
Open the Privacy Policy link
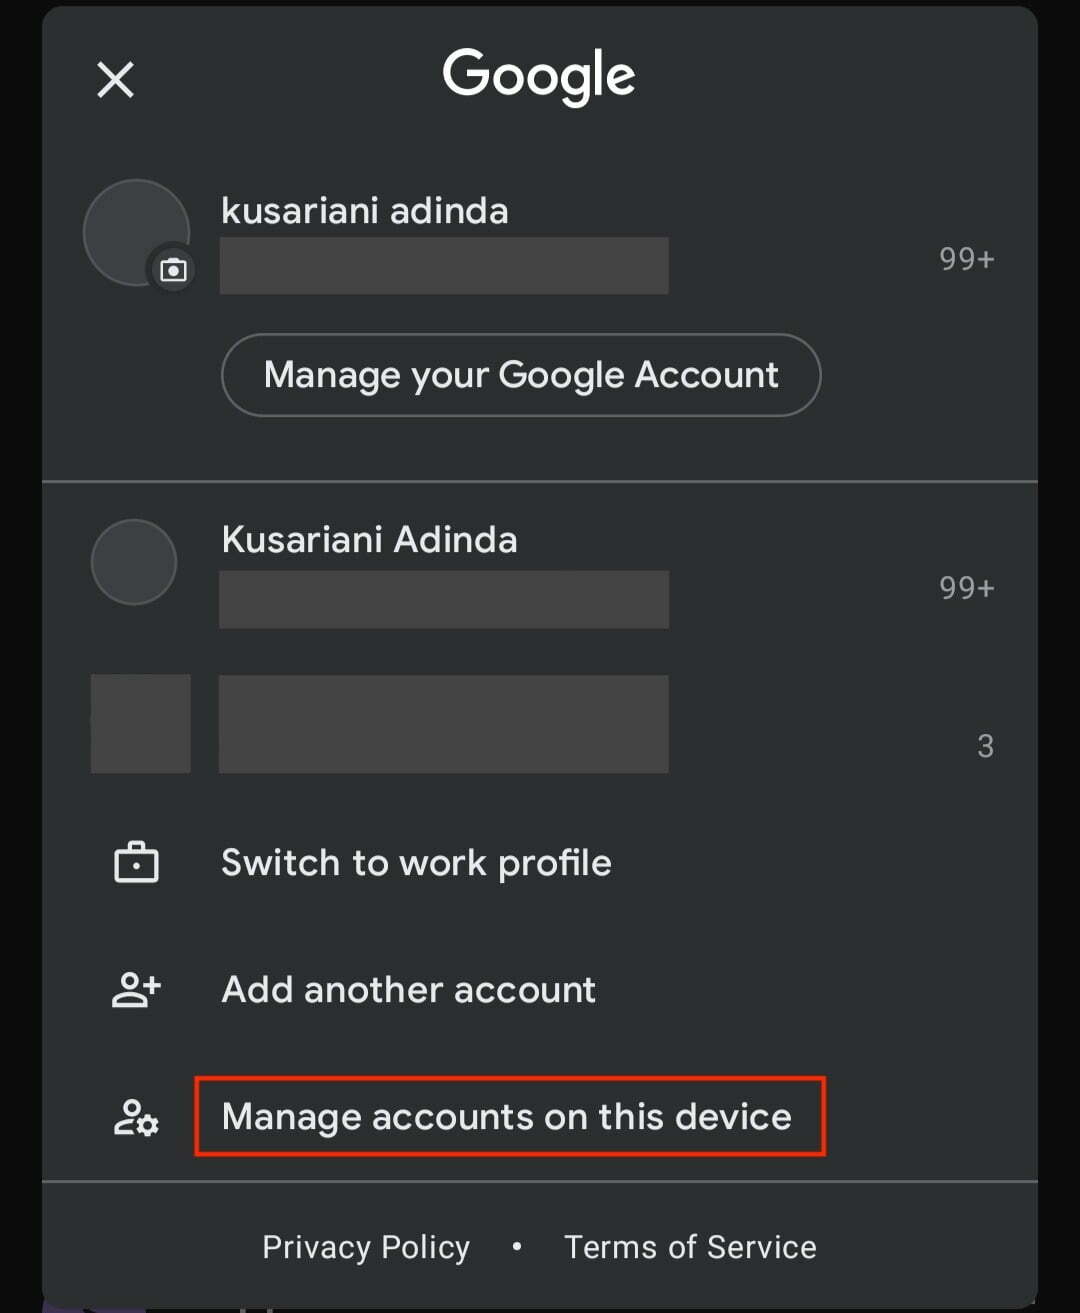(366, 1247)
